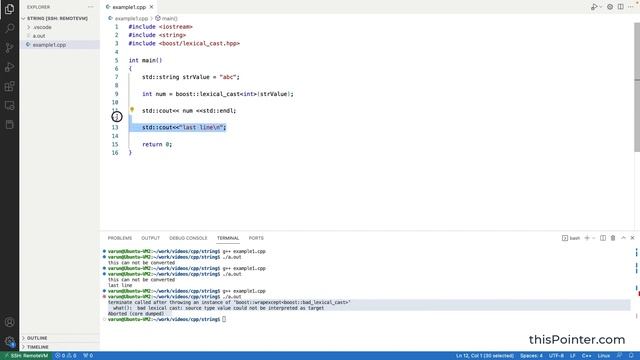Open notifications bell in status bar

pos(631,356)
